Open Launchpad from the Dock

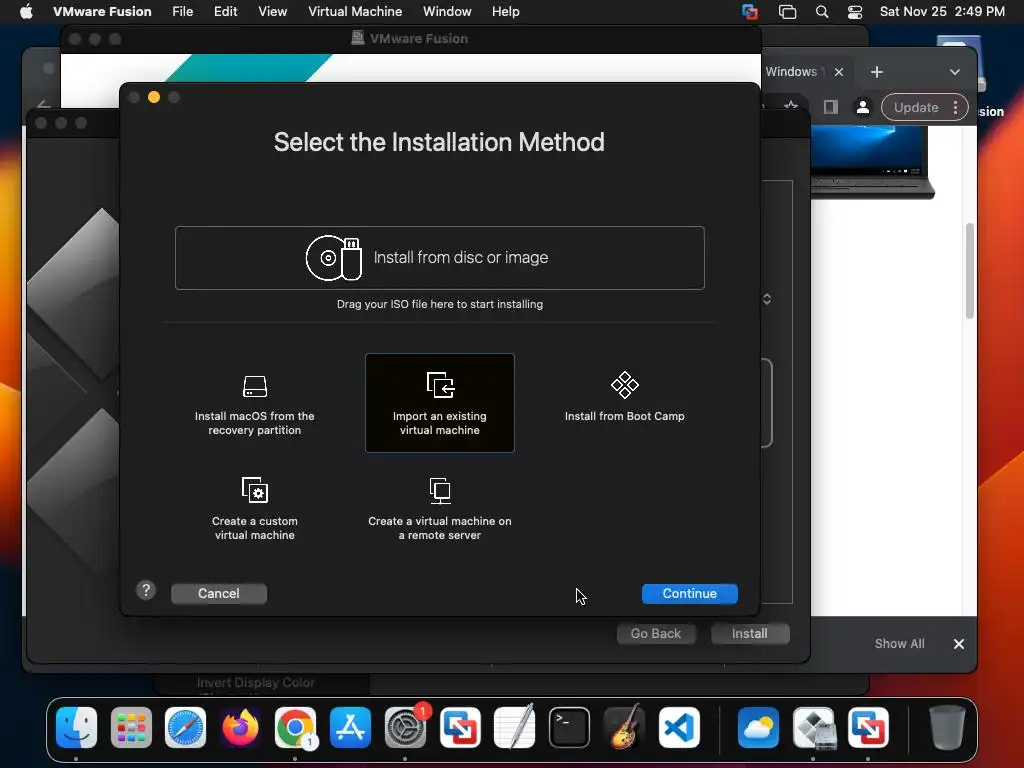[131, 727]
